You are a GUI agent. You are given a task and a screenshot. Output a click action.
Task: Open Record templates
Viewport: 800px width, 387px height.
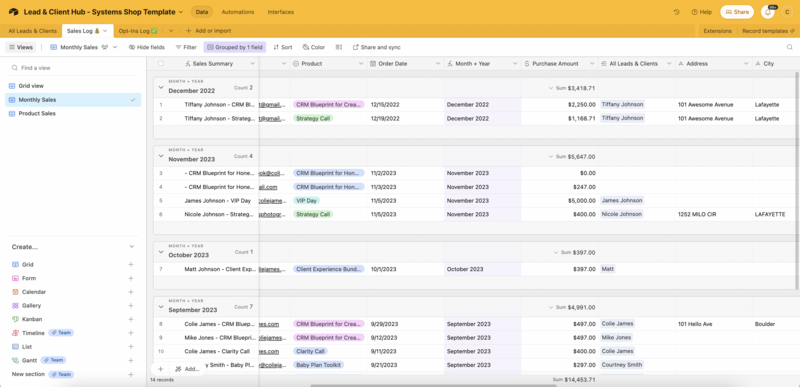tap(768, 31)
